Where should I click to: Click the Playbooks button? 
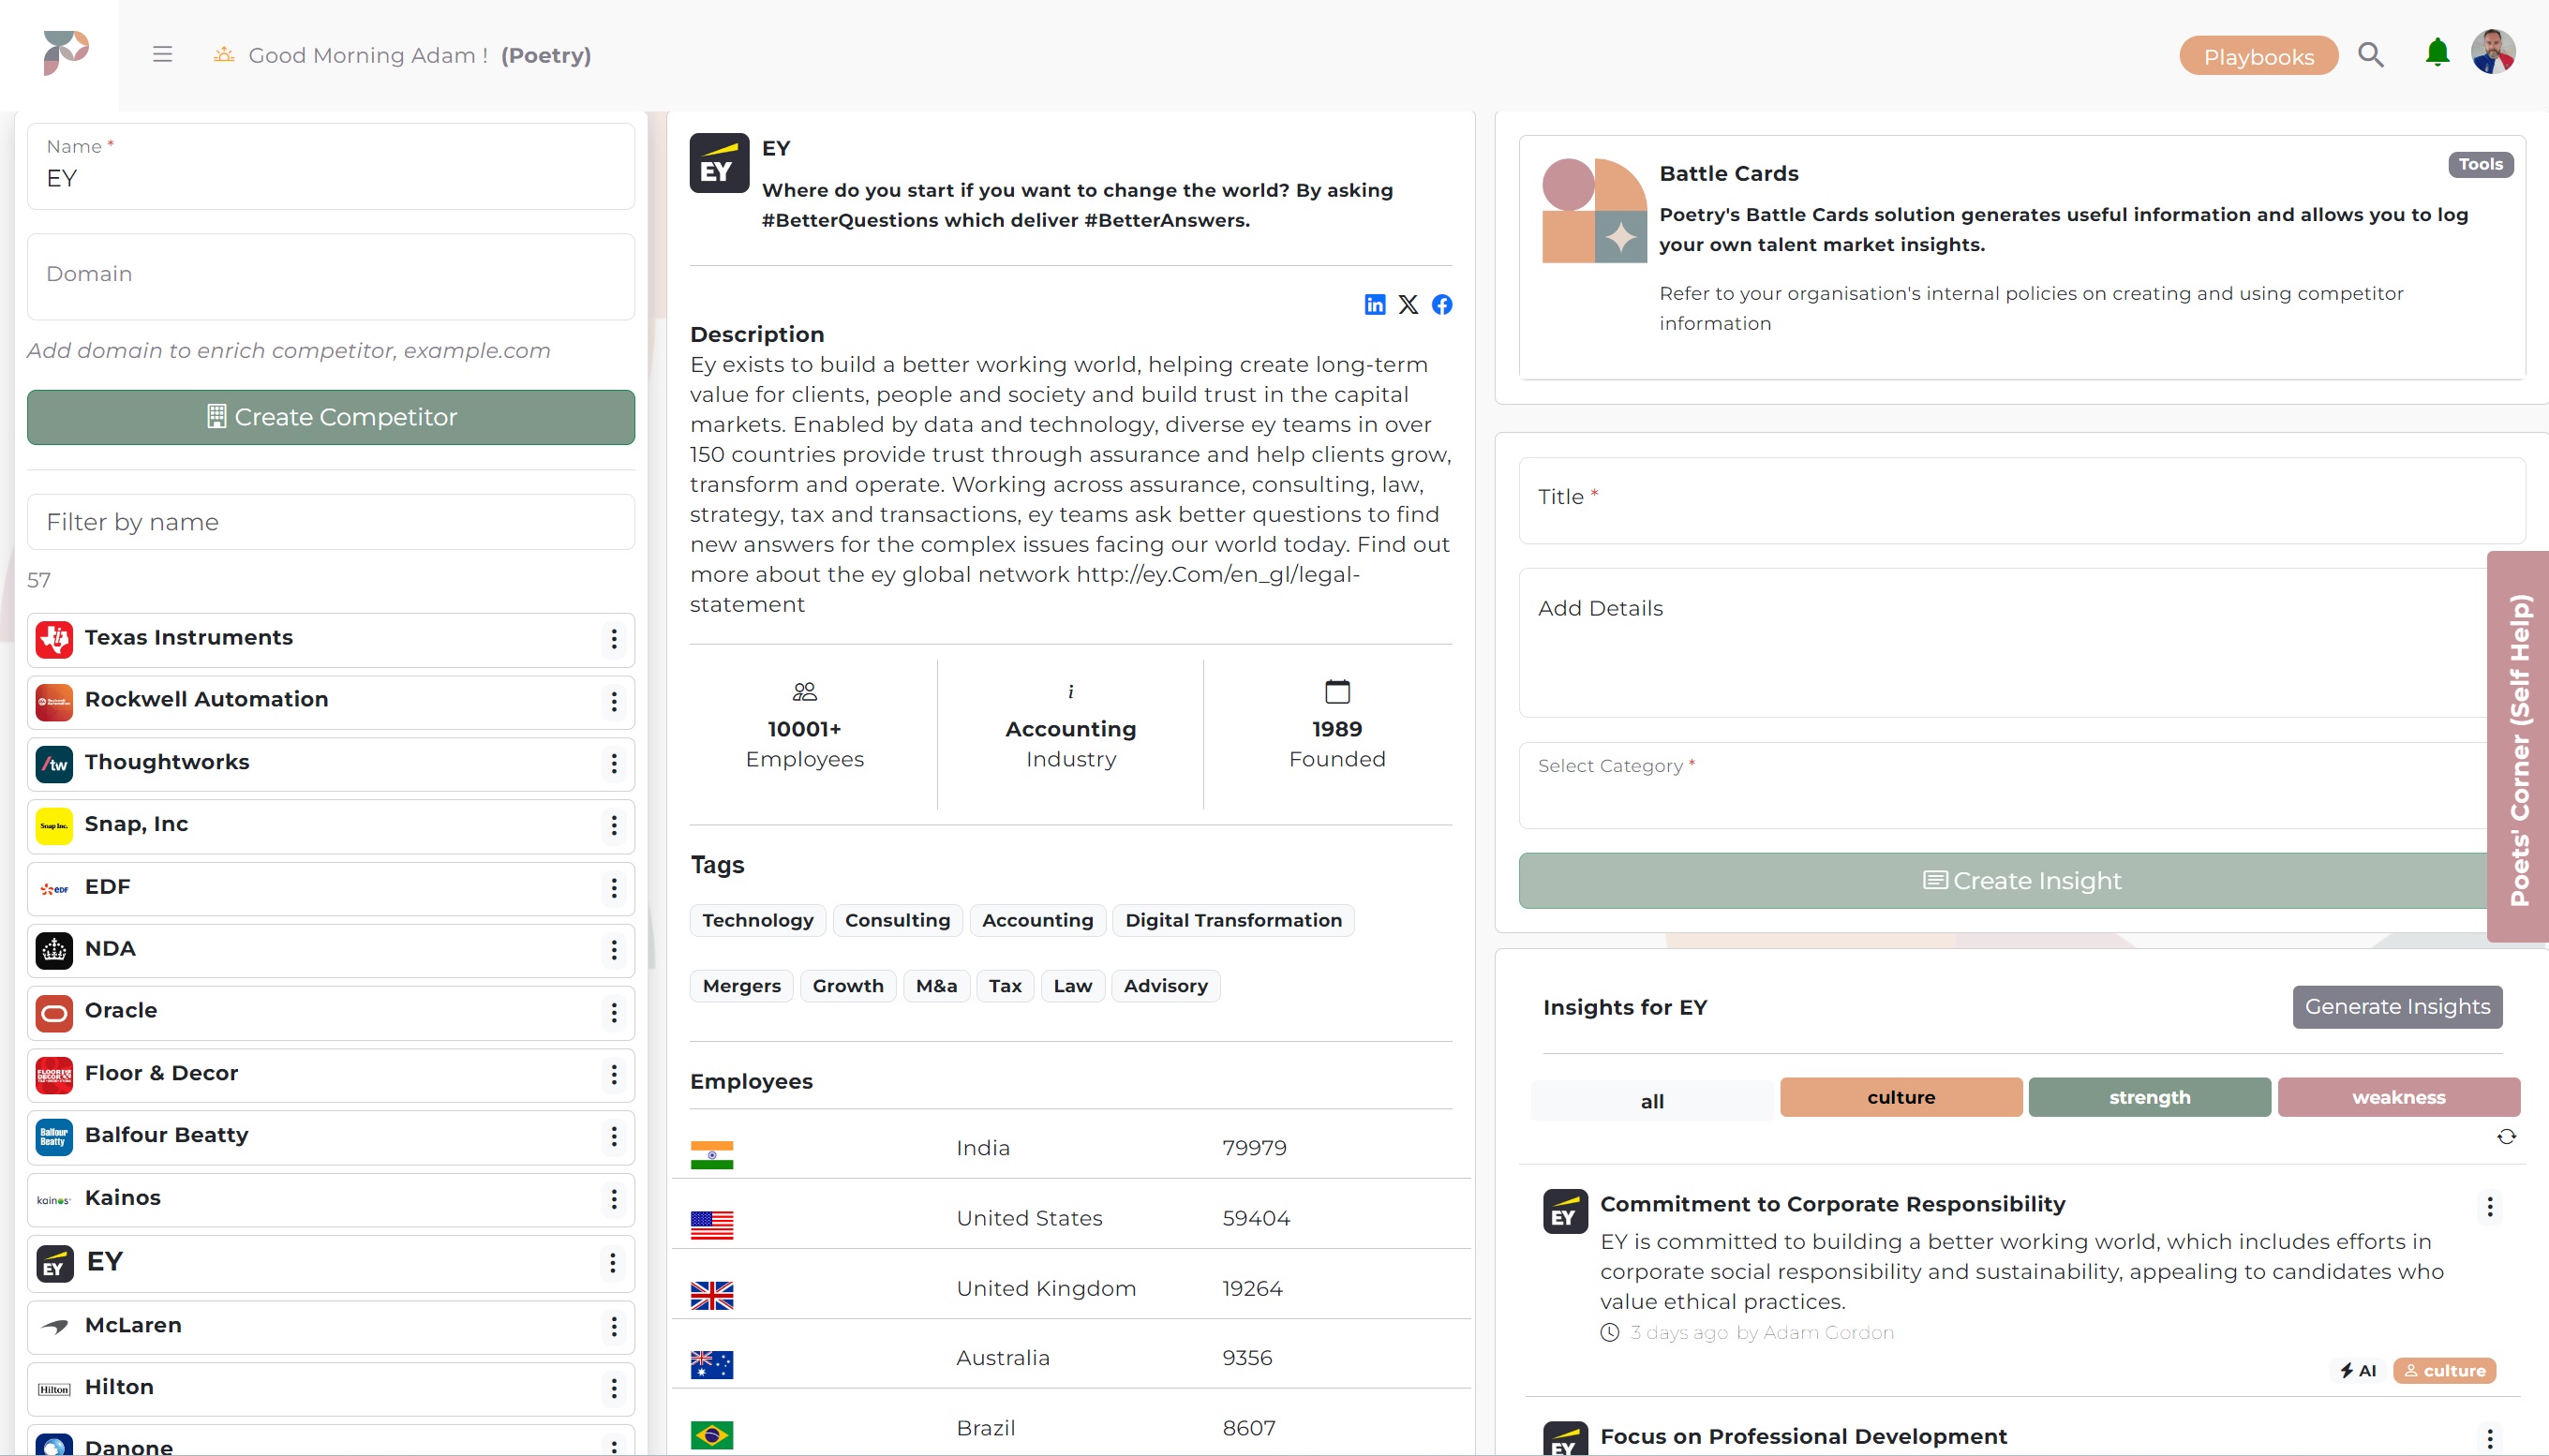(x=2258, y=56)
